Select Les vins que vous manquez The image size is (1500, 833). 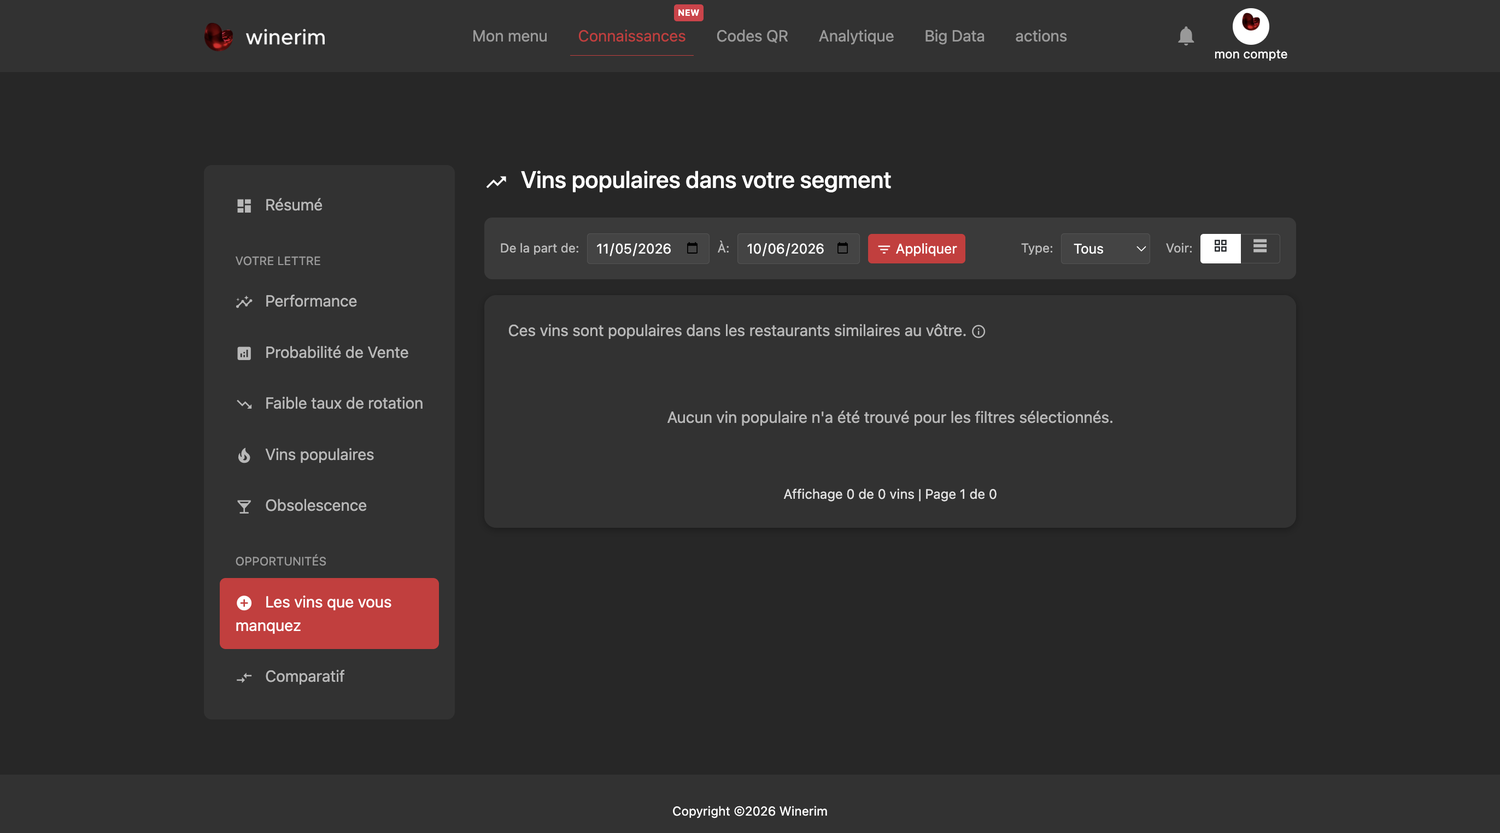click(329, 613)
